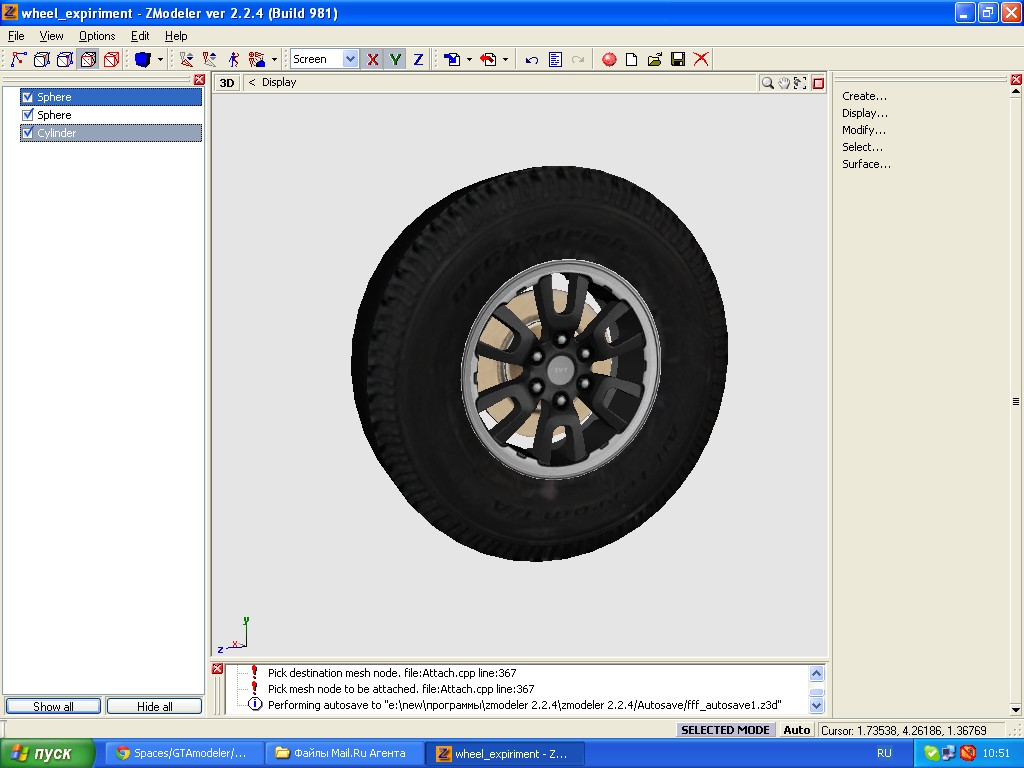The width and height of the screenshot is (1024, 768).
Task: Click the undo arrow icon
Action: coord(532,59)
